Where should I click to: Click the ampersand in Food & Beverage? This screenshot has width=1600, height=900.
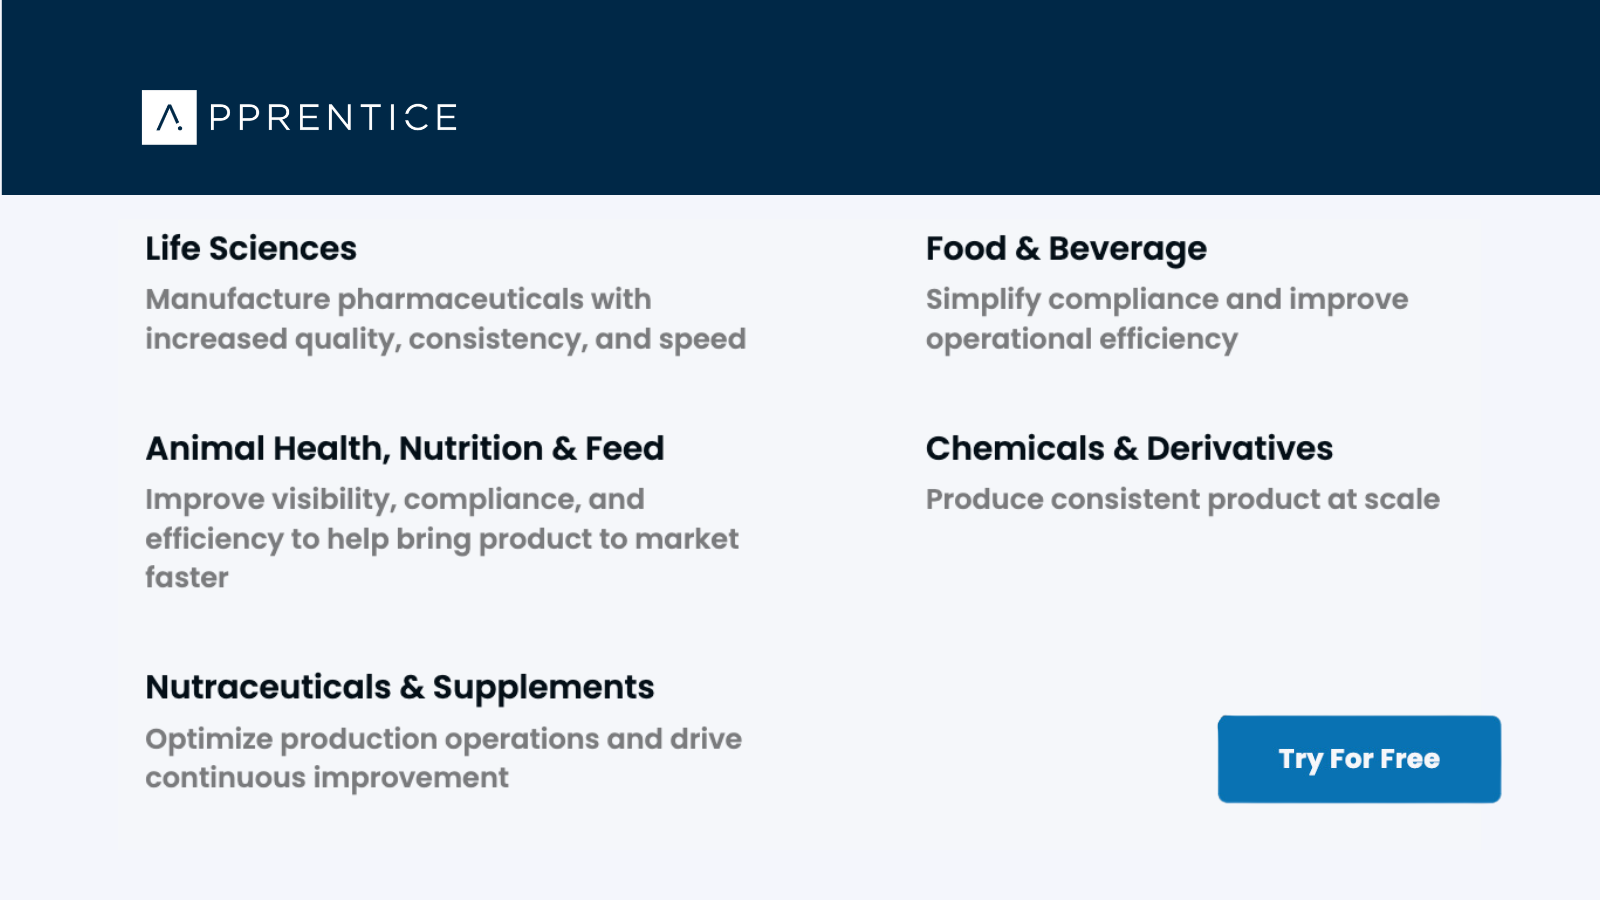coord(1027,248)
